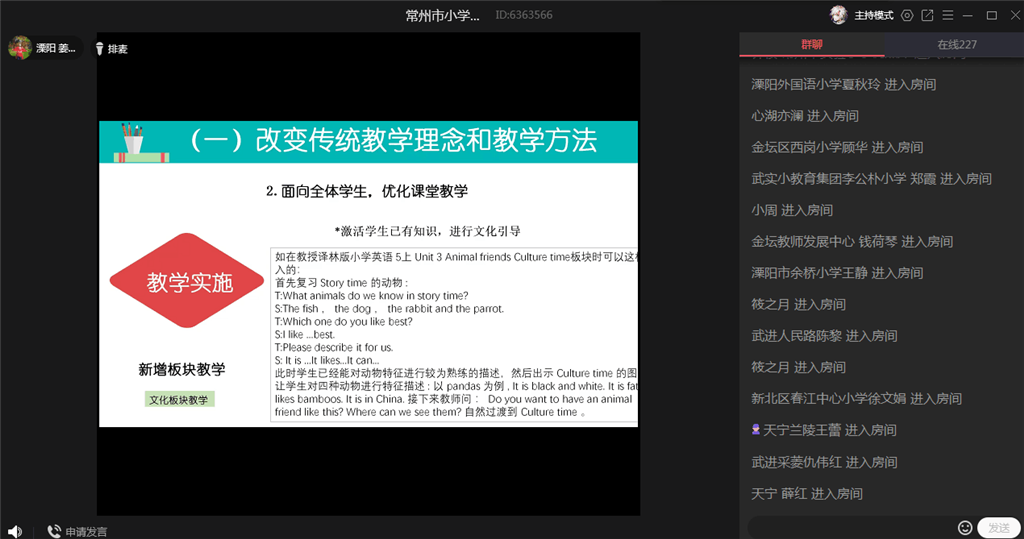Click the 排麦 microphone icon
Image resolution: width=1024 pixels, height=539 pixels.
pyautogui.click(x=99, y=48)
